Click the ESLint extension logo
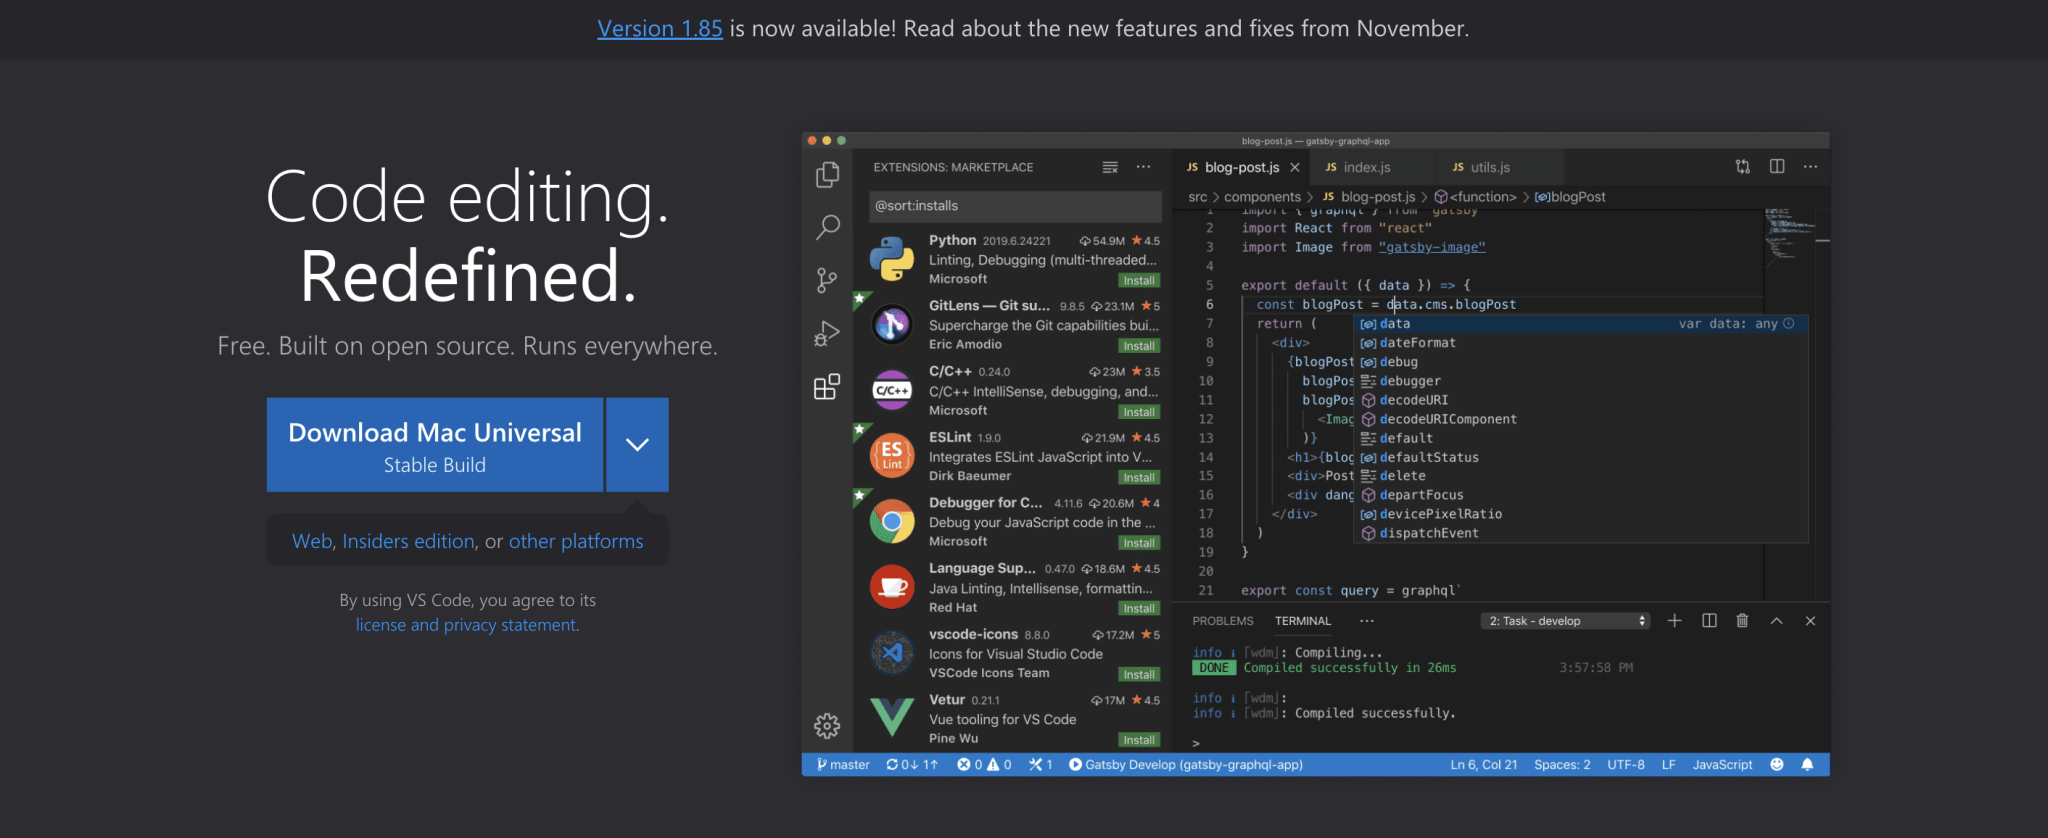 point(891,456)
